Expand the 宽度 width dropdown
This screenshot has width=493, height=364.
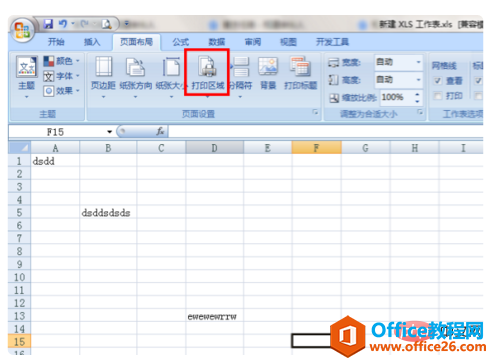pyautogui.click(x=418, y=62)
